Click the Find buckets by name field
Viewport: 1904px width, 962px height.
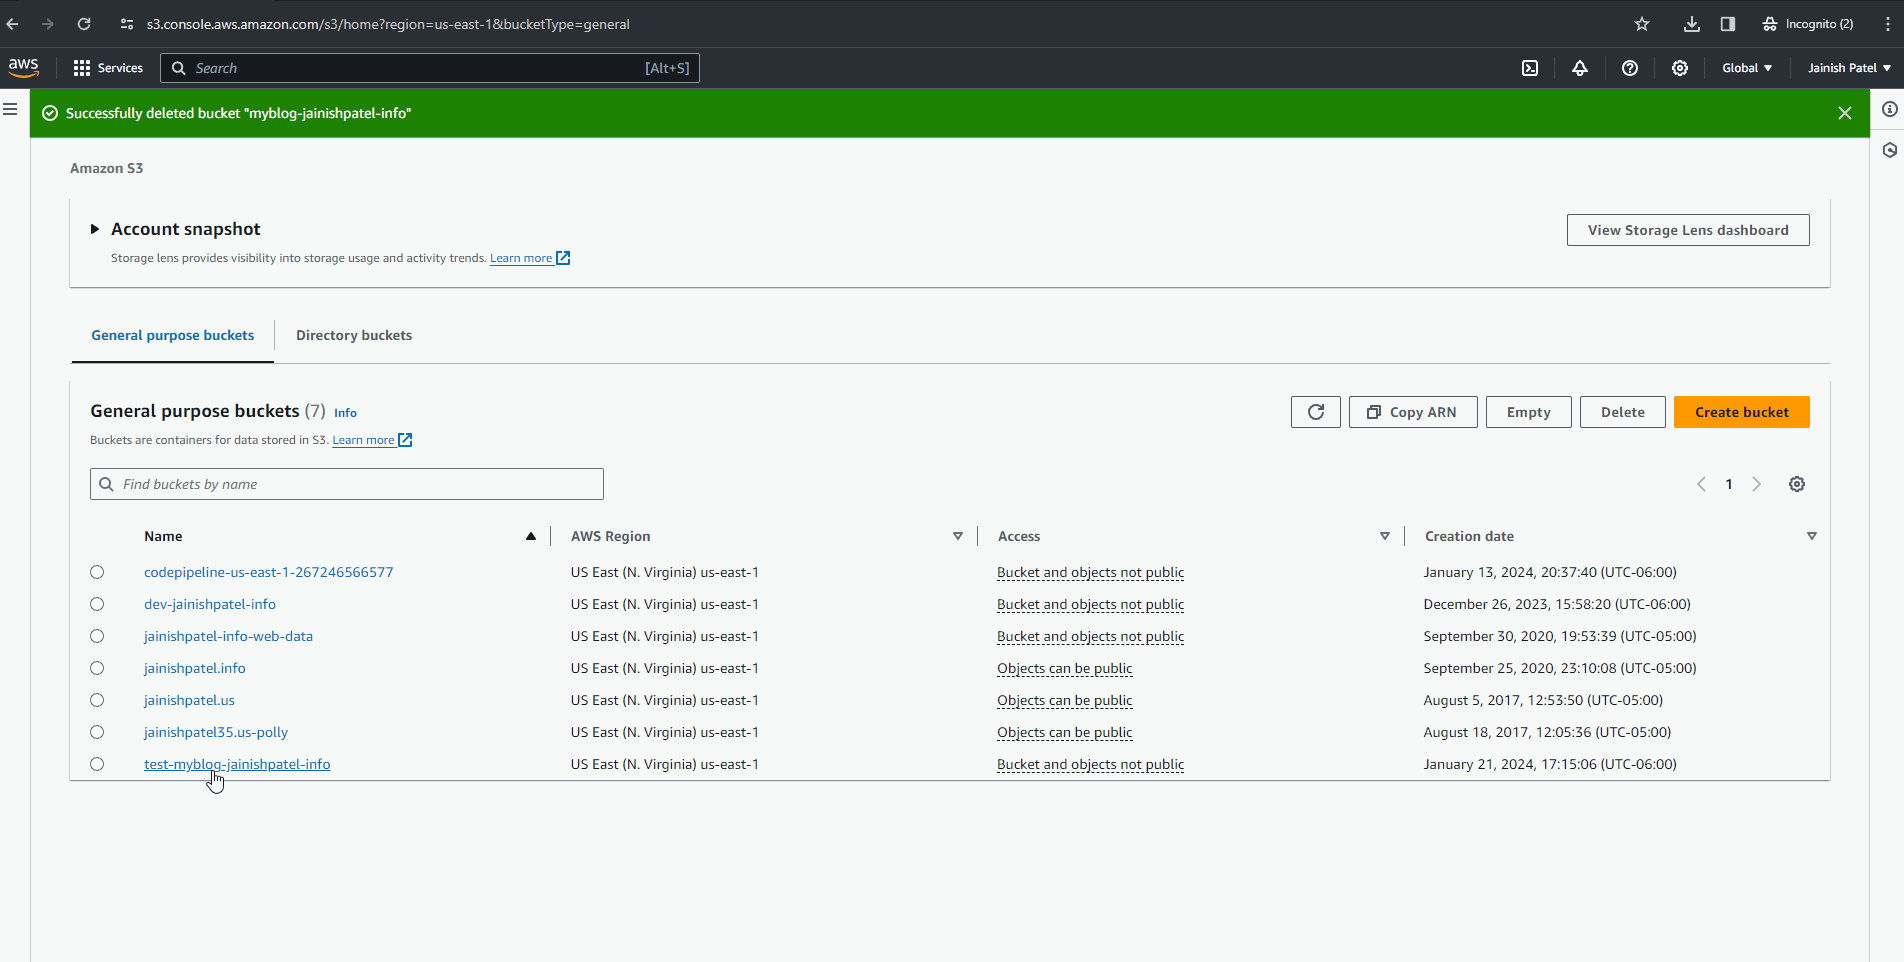358,484
